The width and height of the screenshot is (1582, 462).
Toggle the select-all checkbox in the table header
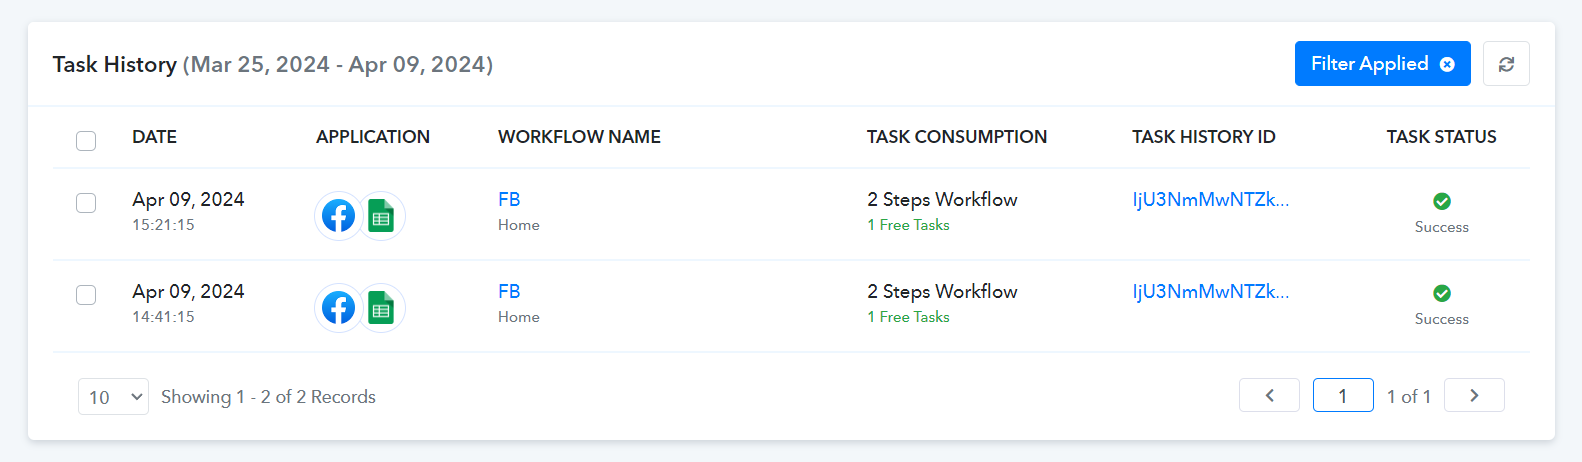pyautogui.click(x=86, y=140)
